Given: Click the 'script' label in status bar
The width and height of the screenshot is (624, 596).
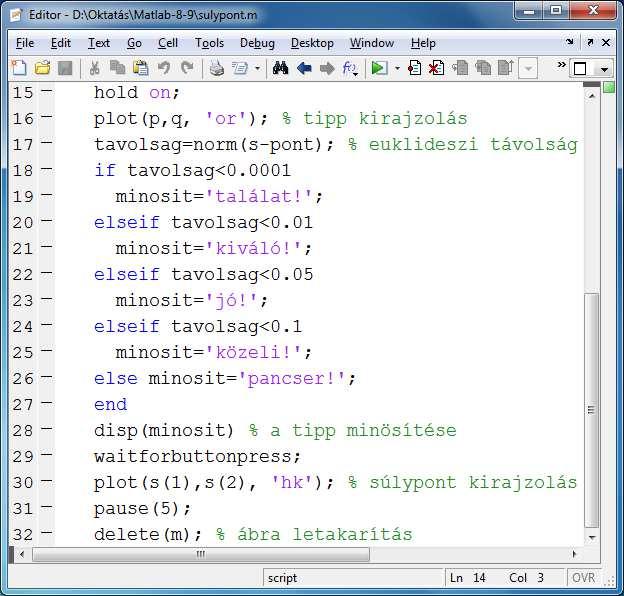Looking at the screenshot, I should tap(282, 578).
